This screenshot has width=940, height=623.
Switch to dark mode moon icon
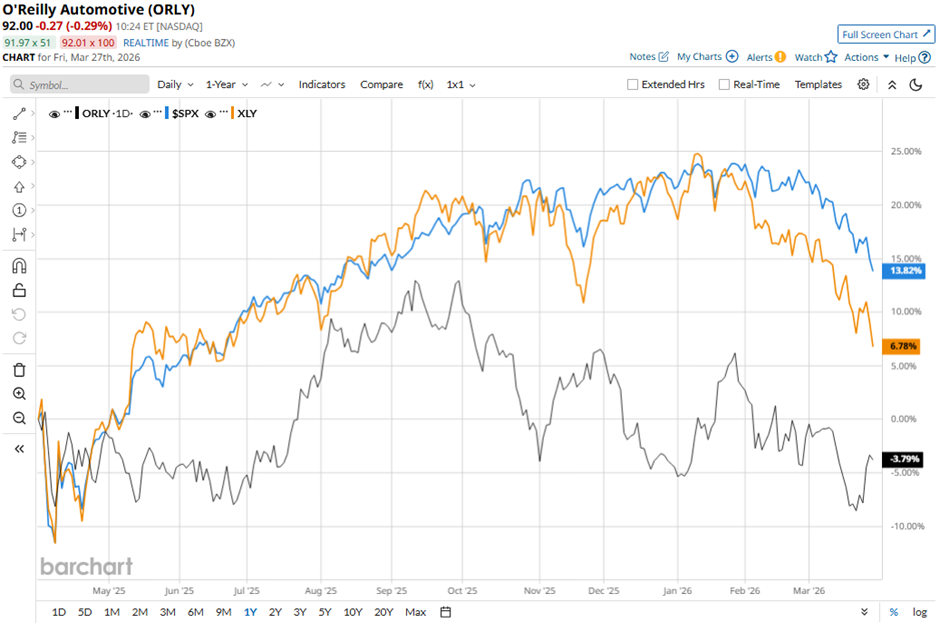[915, 85]
